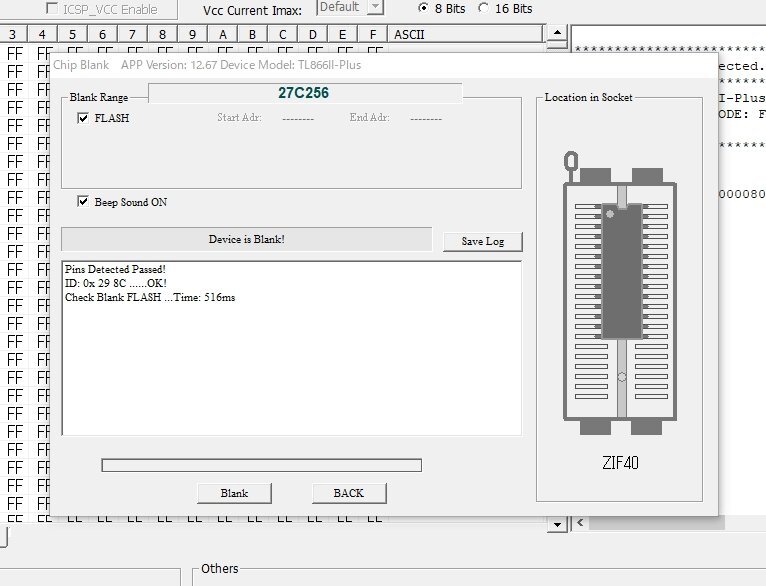766x586 pixels.
Task: Click the Save Log button
Action: 482,241
